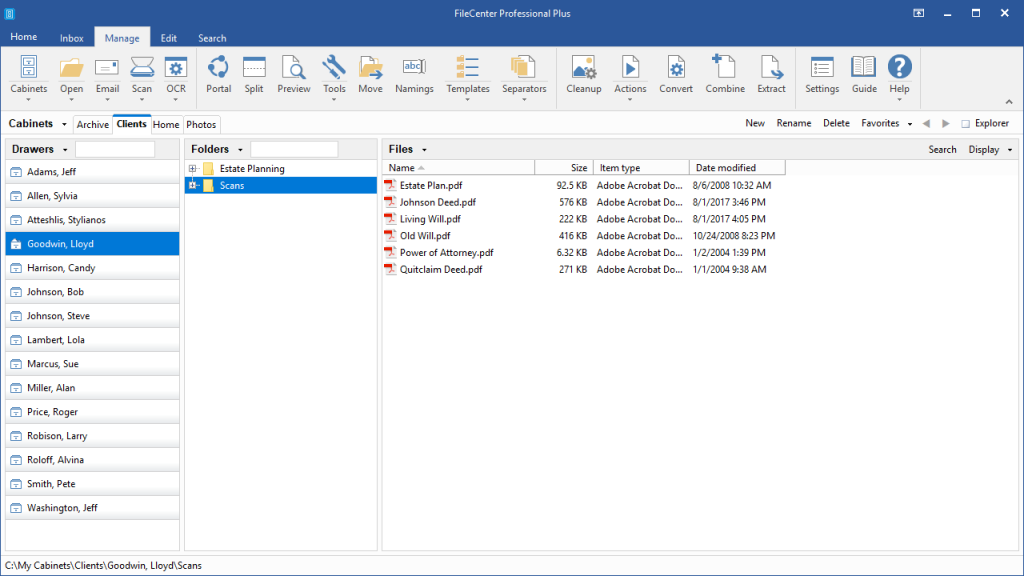Switch to the Home ribbon tab
Screen dimensions: 1024x576
(x=24, y=37)
